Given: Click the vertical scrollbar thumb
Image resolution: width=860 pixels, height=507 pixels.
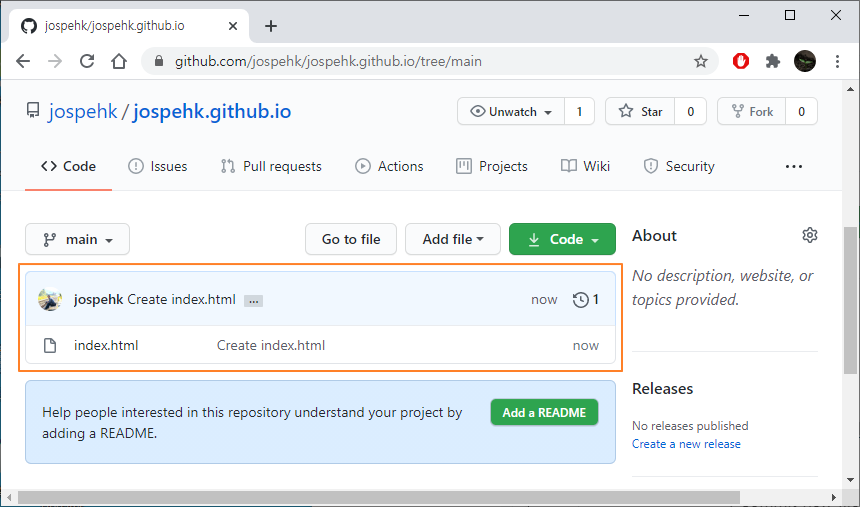Looking at the screenshot, I should click(x=850, y=300).
